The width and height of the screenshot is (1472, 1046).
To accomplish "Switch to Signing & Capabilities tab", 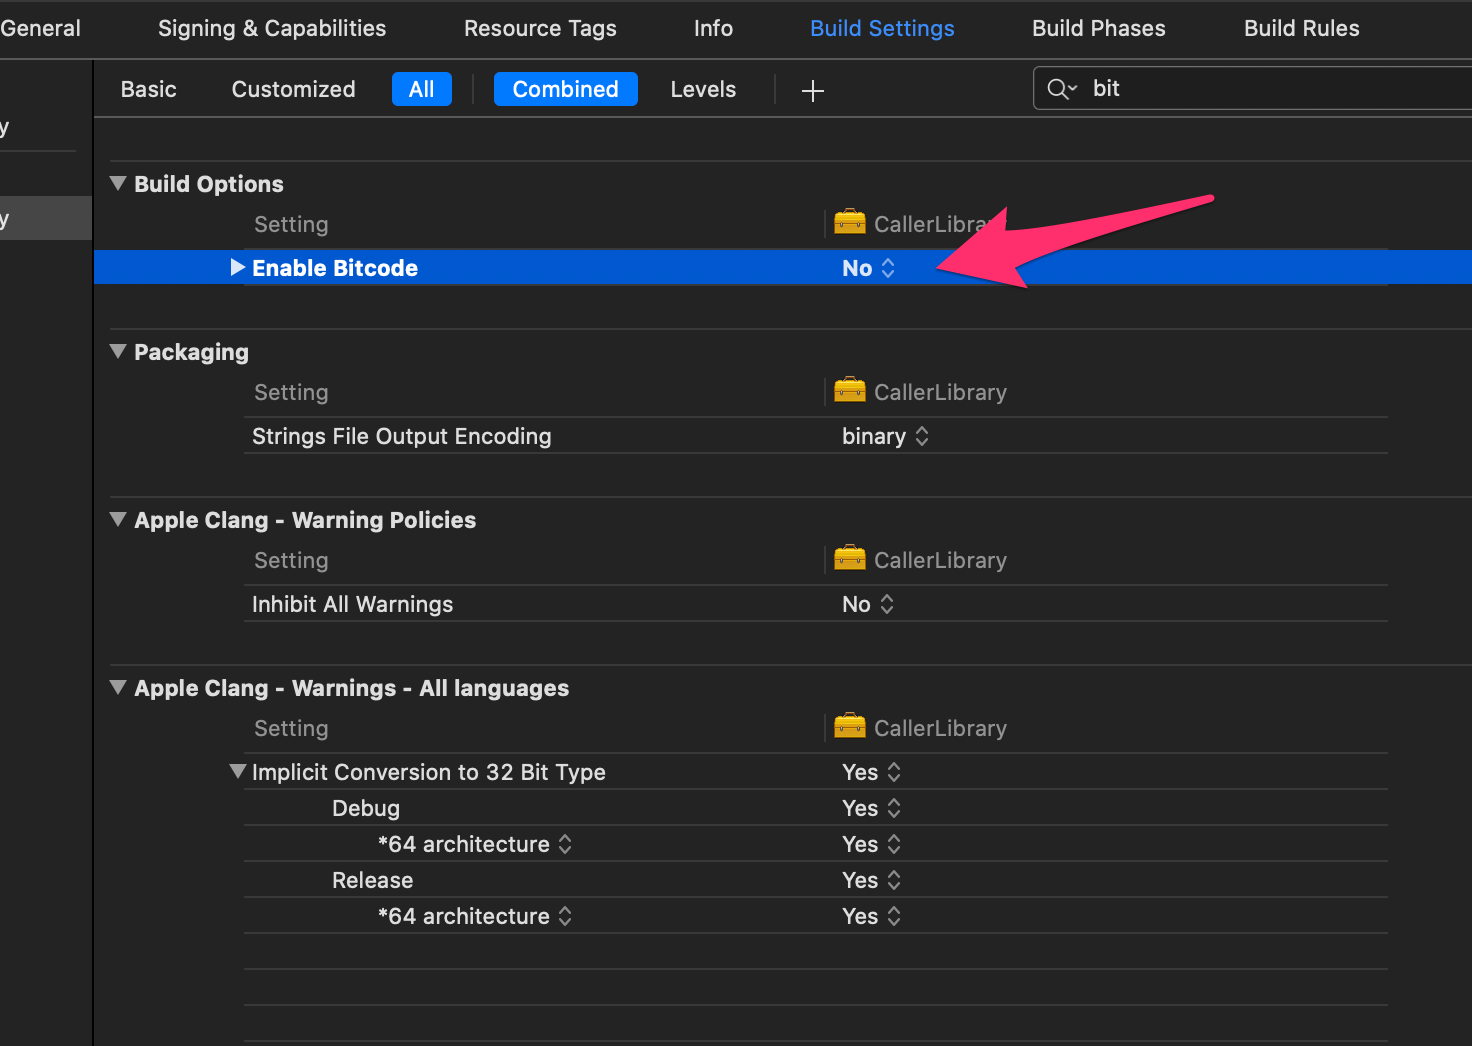I will pos(272,28).
